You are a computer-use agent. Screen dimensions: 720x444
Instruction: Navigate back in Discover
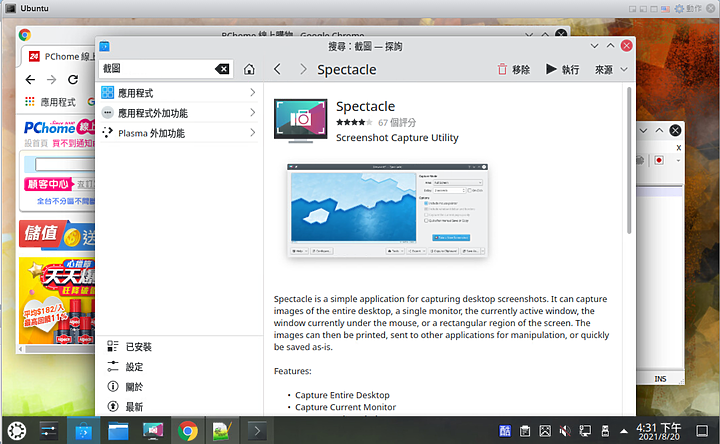277,69
